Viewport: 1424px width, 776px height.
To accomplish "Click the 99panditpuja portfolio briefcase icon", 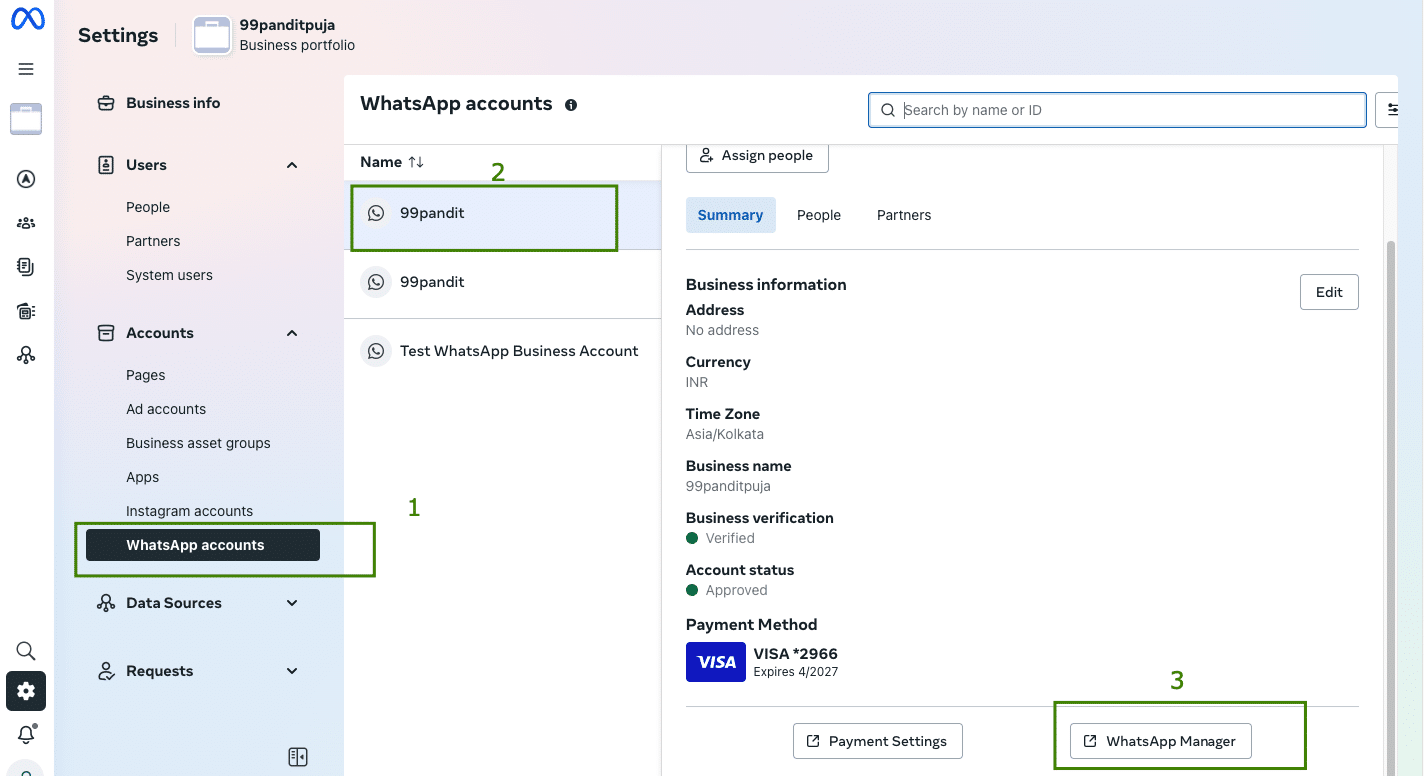I will click(x=212, y=36).
